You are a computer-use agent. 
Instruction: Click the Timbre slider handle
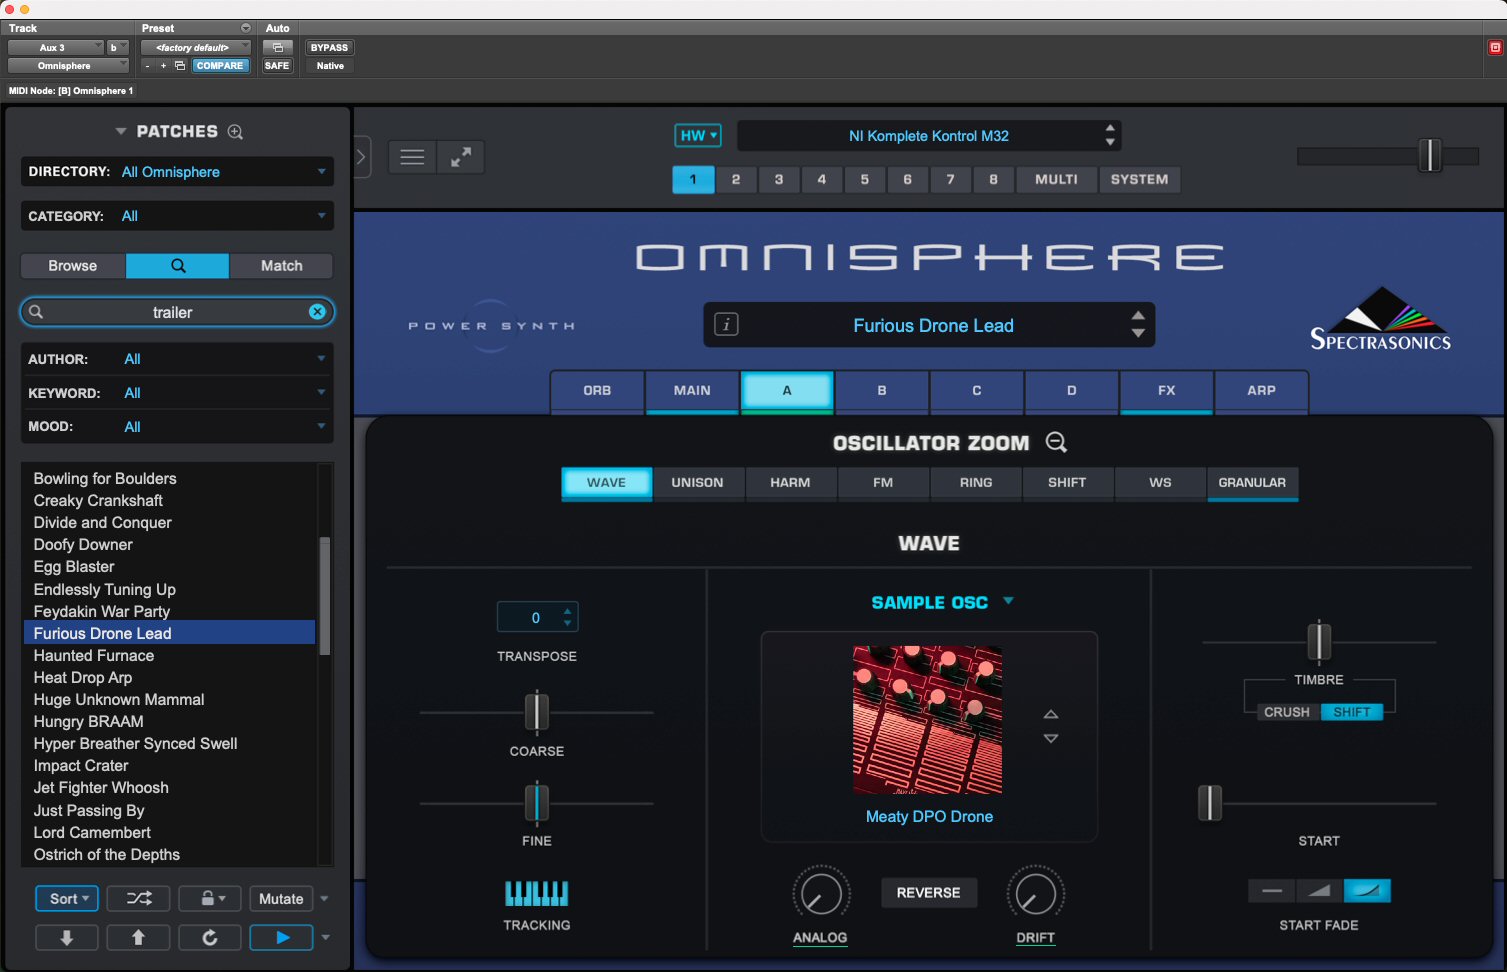click(1319, 641)
